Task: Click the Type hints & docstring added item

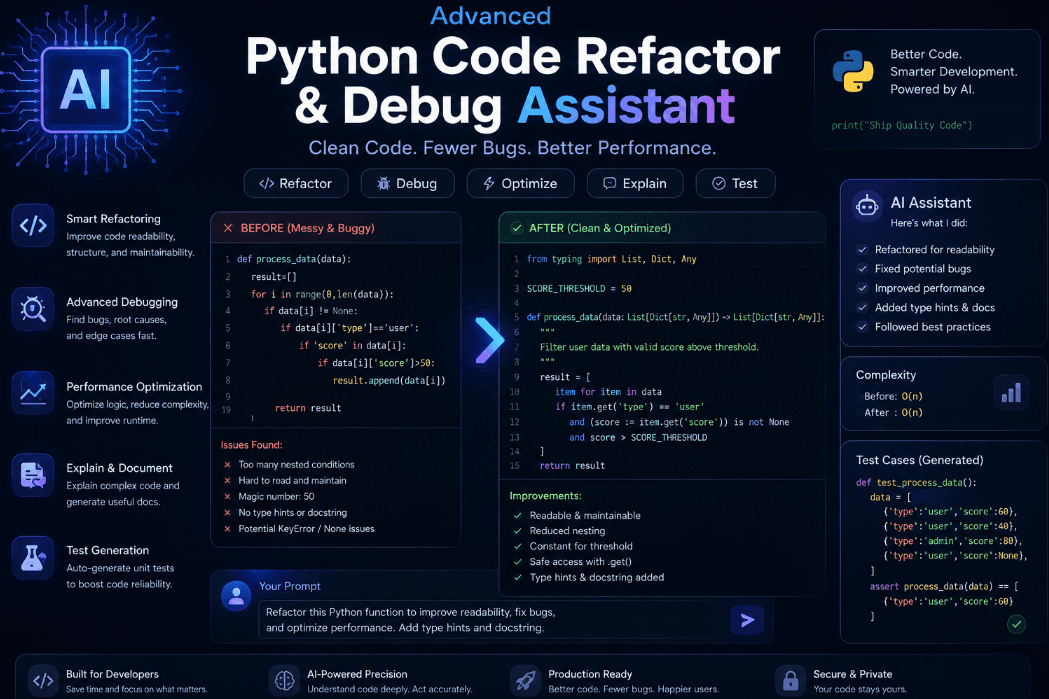Action: [x=597, y=577]
